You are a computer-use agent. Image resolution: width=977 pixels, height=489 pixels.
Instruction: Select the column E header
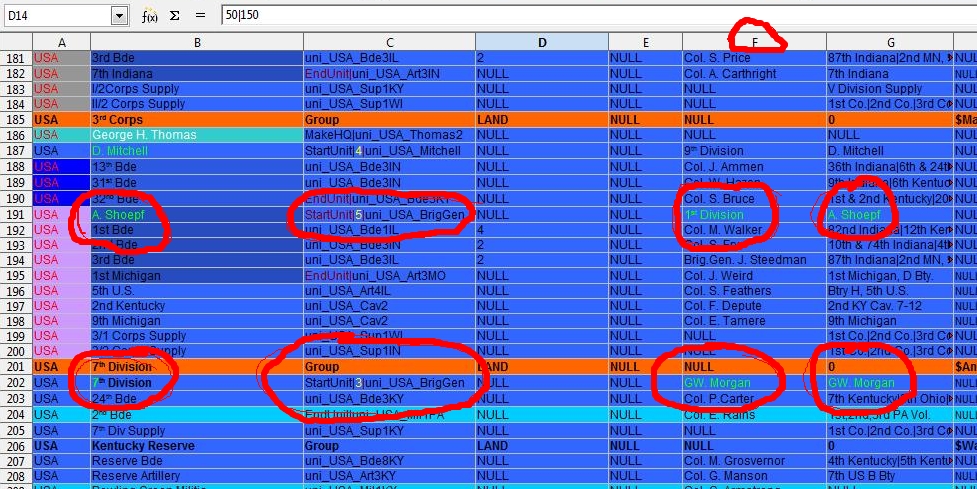[x=645, y=41]
